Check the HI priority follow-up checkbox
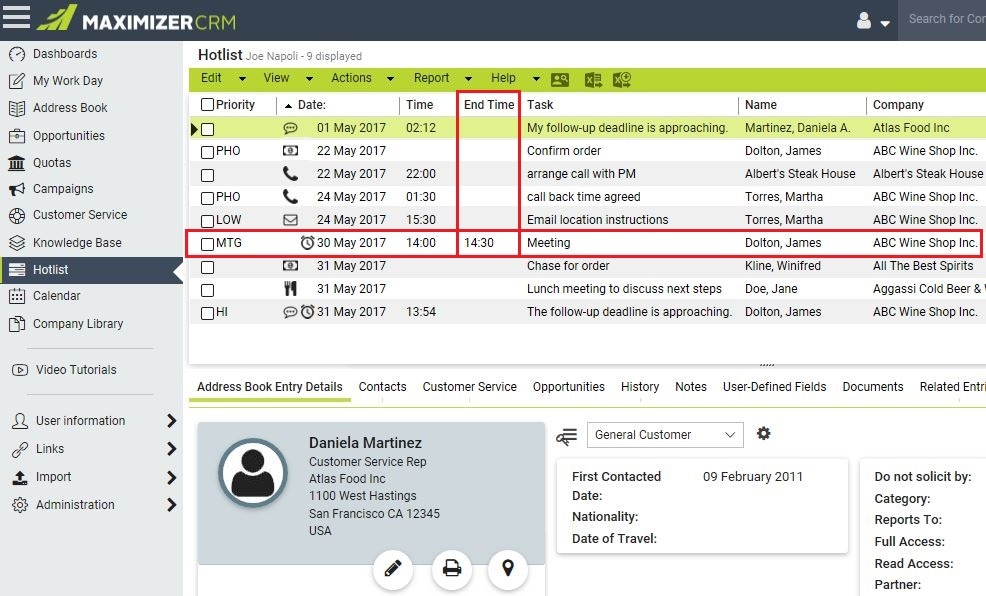 tap(208, 313)
